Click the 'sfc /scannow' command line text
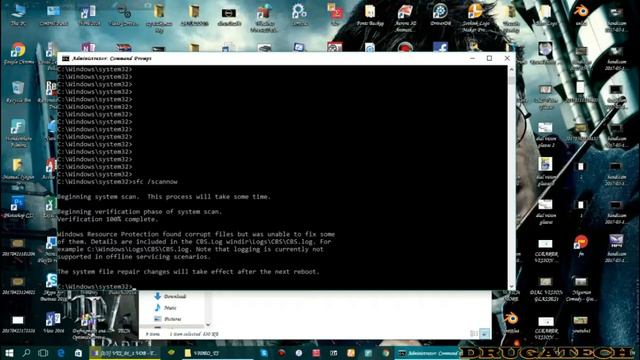Image resolution: width=640 pixels, height=360 pixels. tap(155, 182)
